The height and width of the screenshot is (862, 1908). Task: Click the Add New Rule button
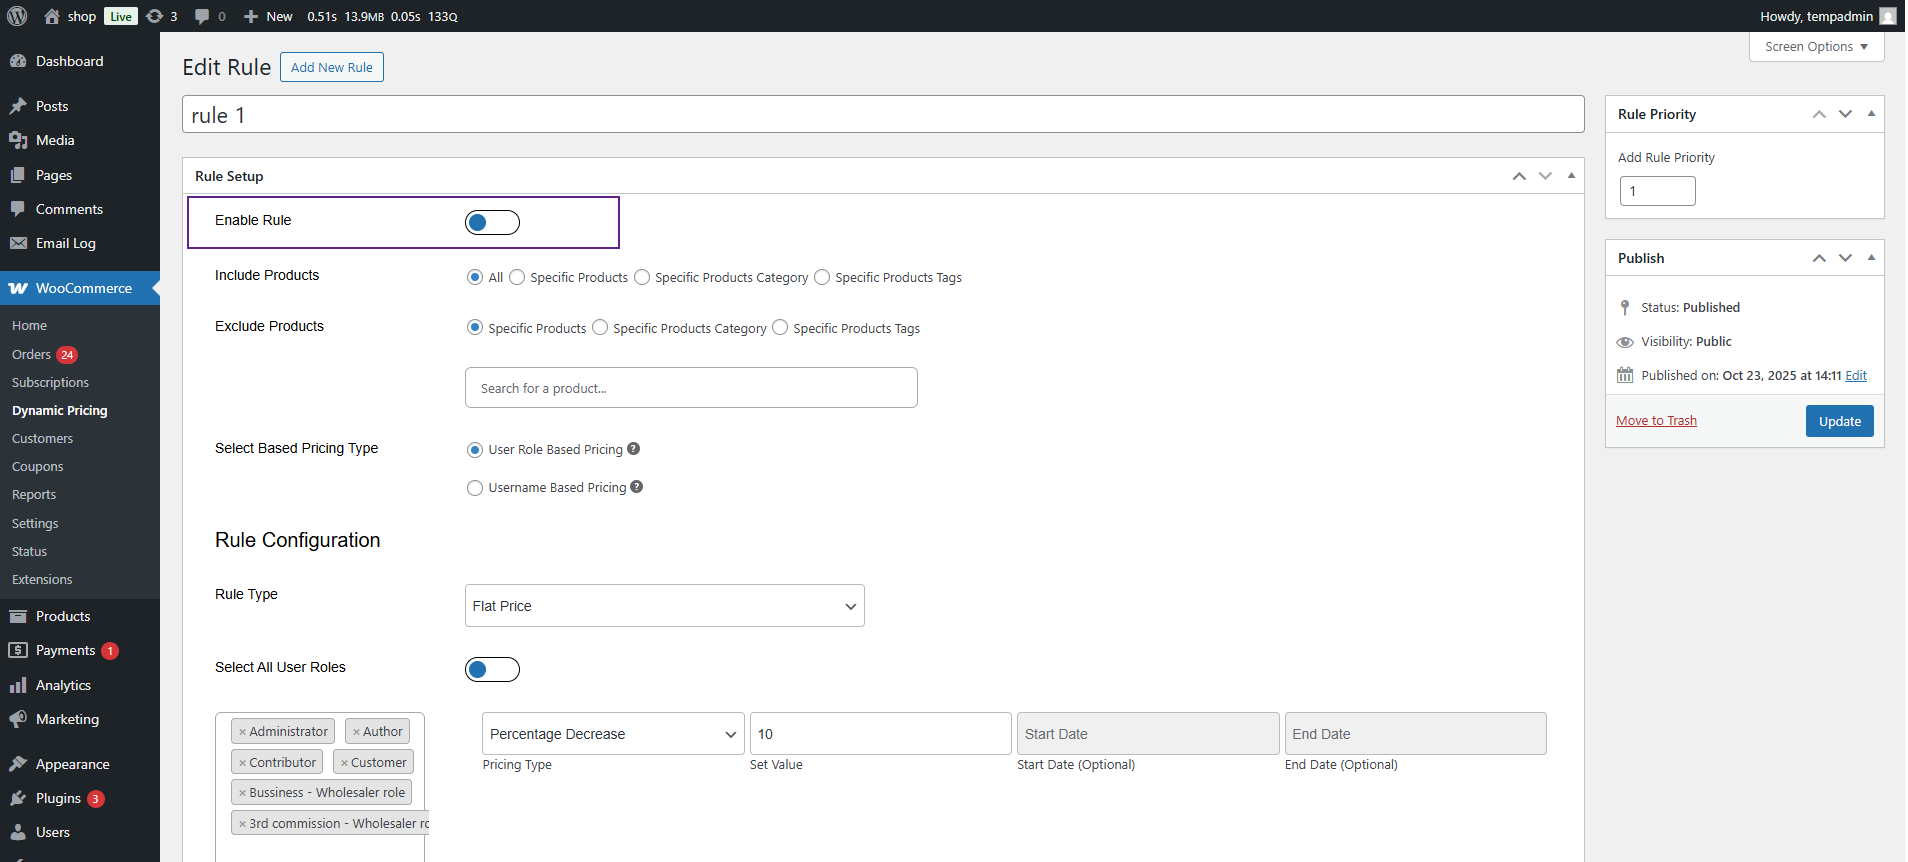[331, 67]
